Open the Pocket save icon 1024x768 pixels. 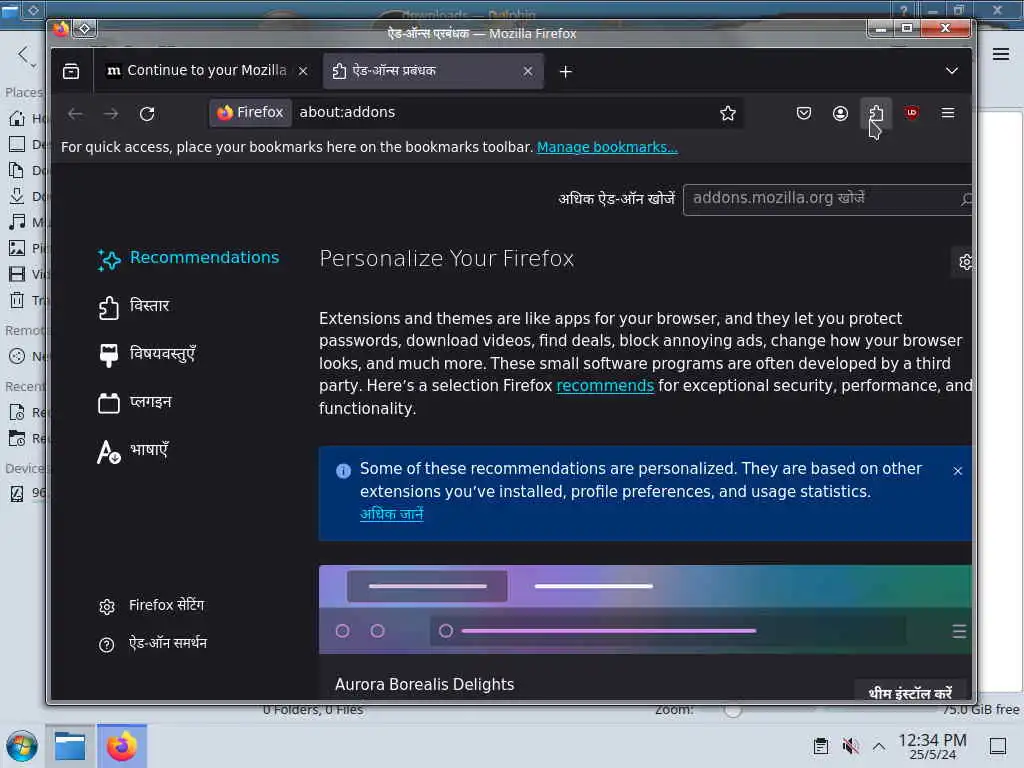pyautogui.click(x=804, y=113)
